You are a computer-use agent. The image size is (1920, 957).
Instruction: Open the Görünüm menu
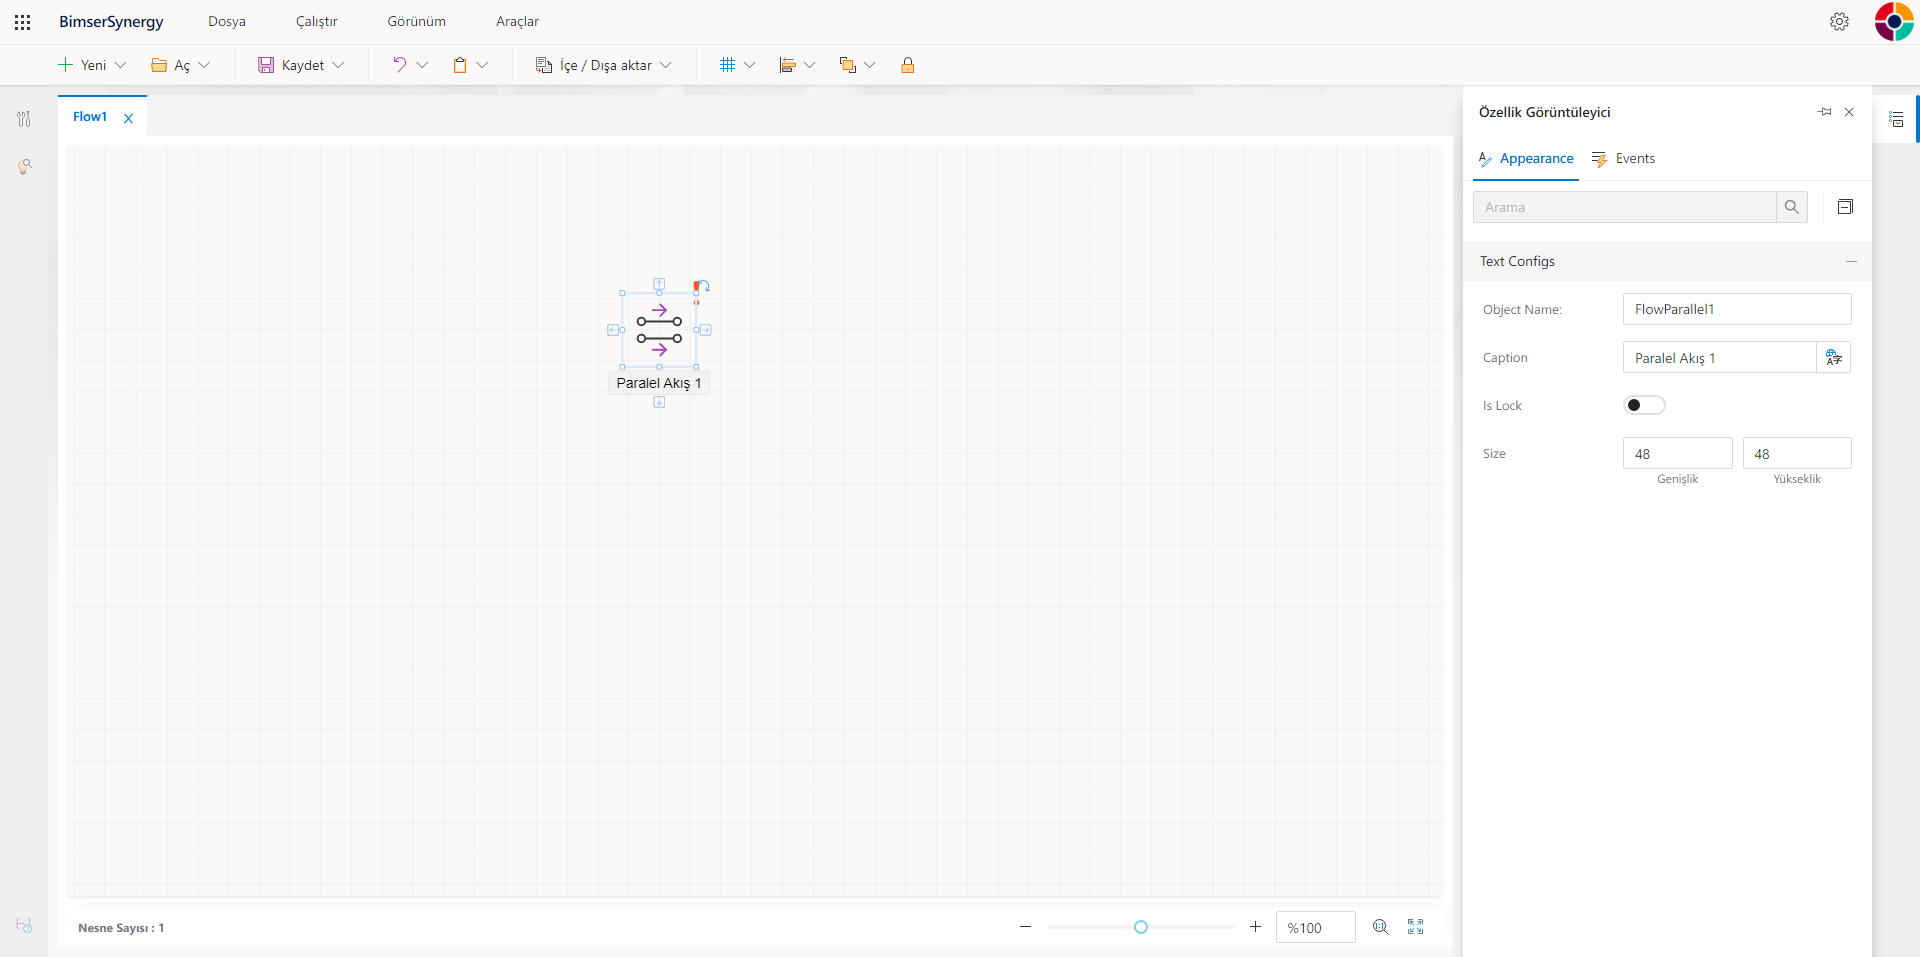click(416, 22)
